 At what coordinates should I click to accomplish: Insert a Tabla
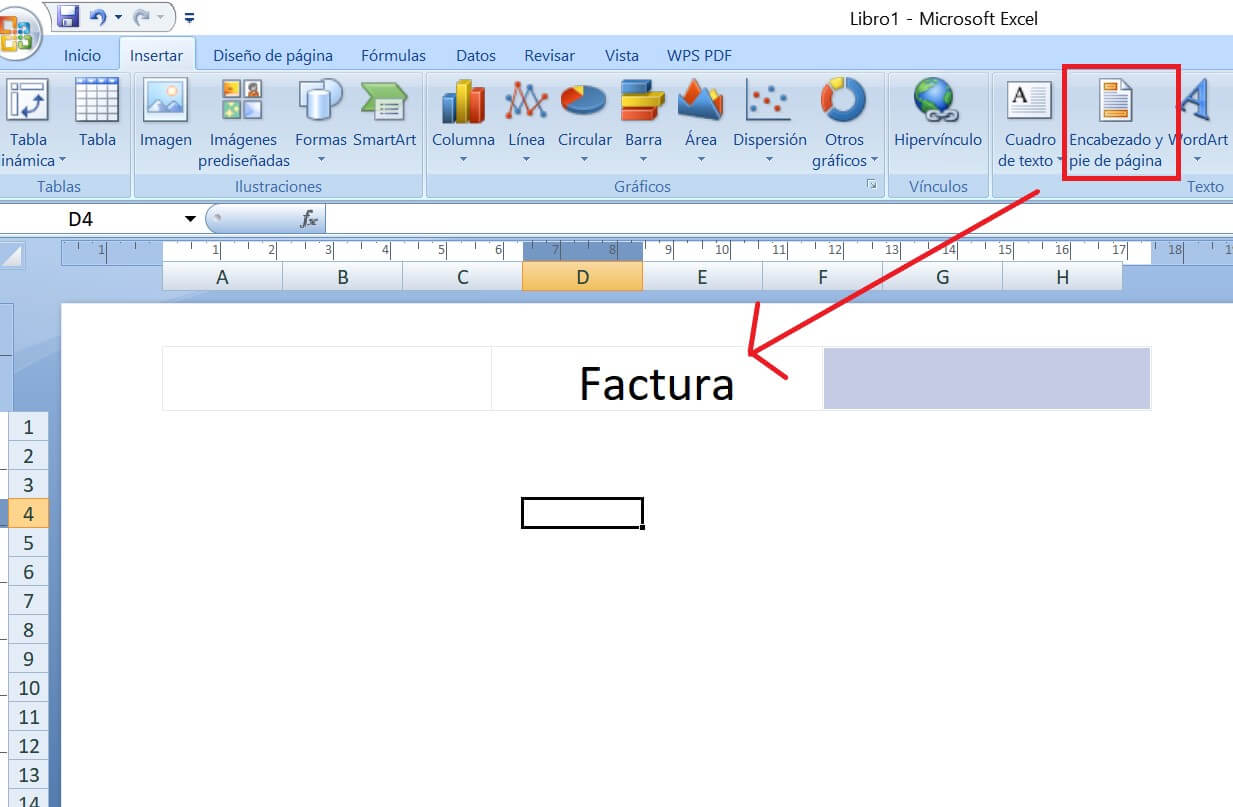[97, 113]
